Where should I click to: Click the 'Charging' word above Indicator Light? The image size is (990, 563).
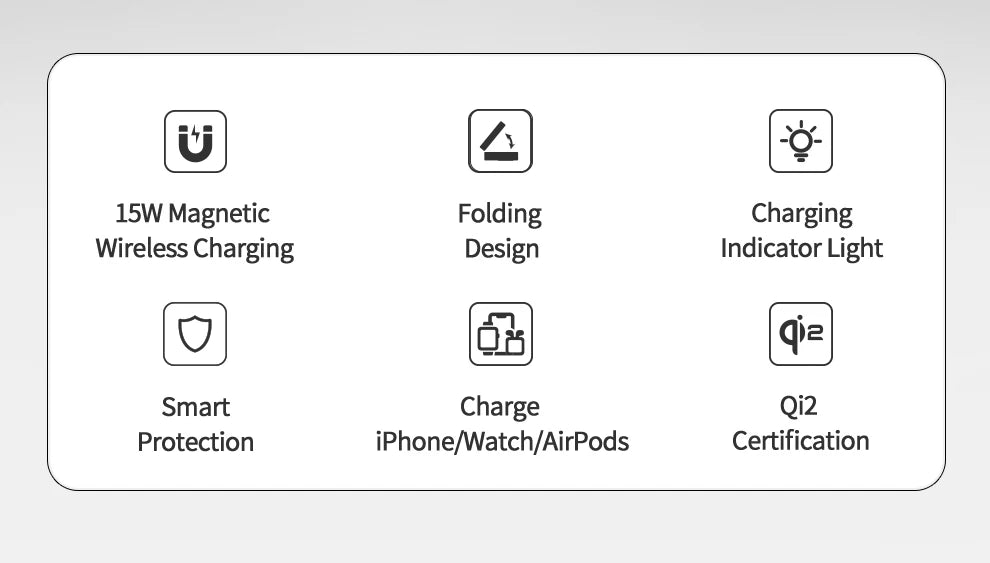[x=801, y=215]
